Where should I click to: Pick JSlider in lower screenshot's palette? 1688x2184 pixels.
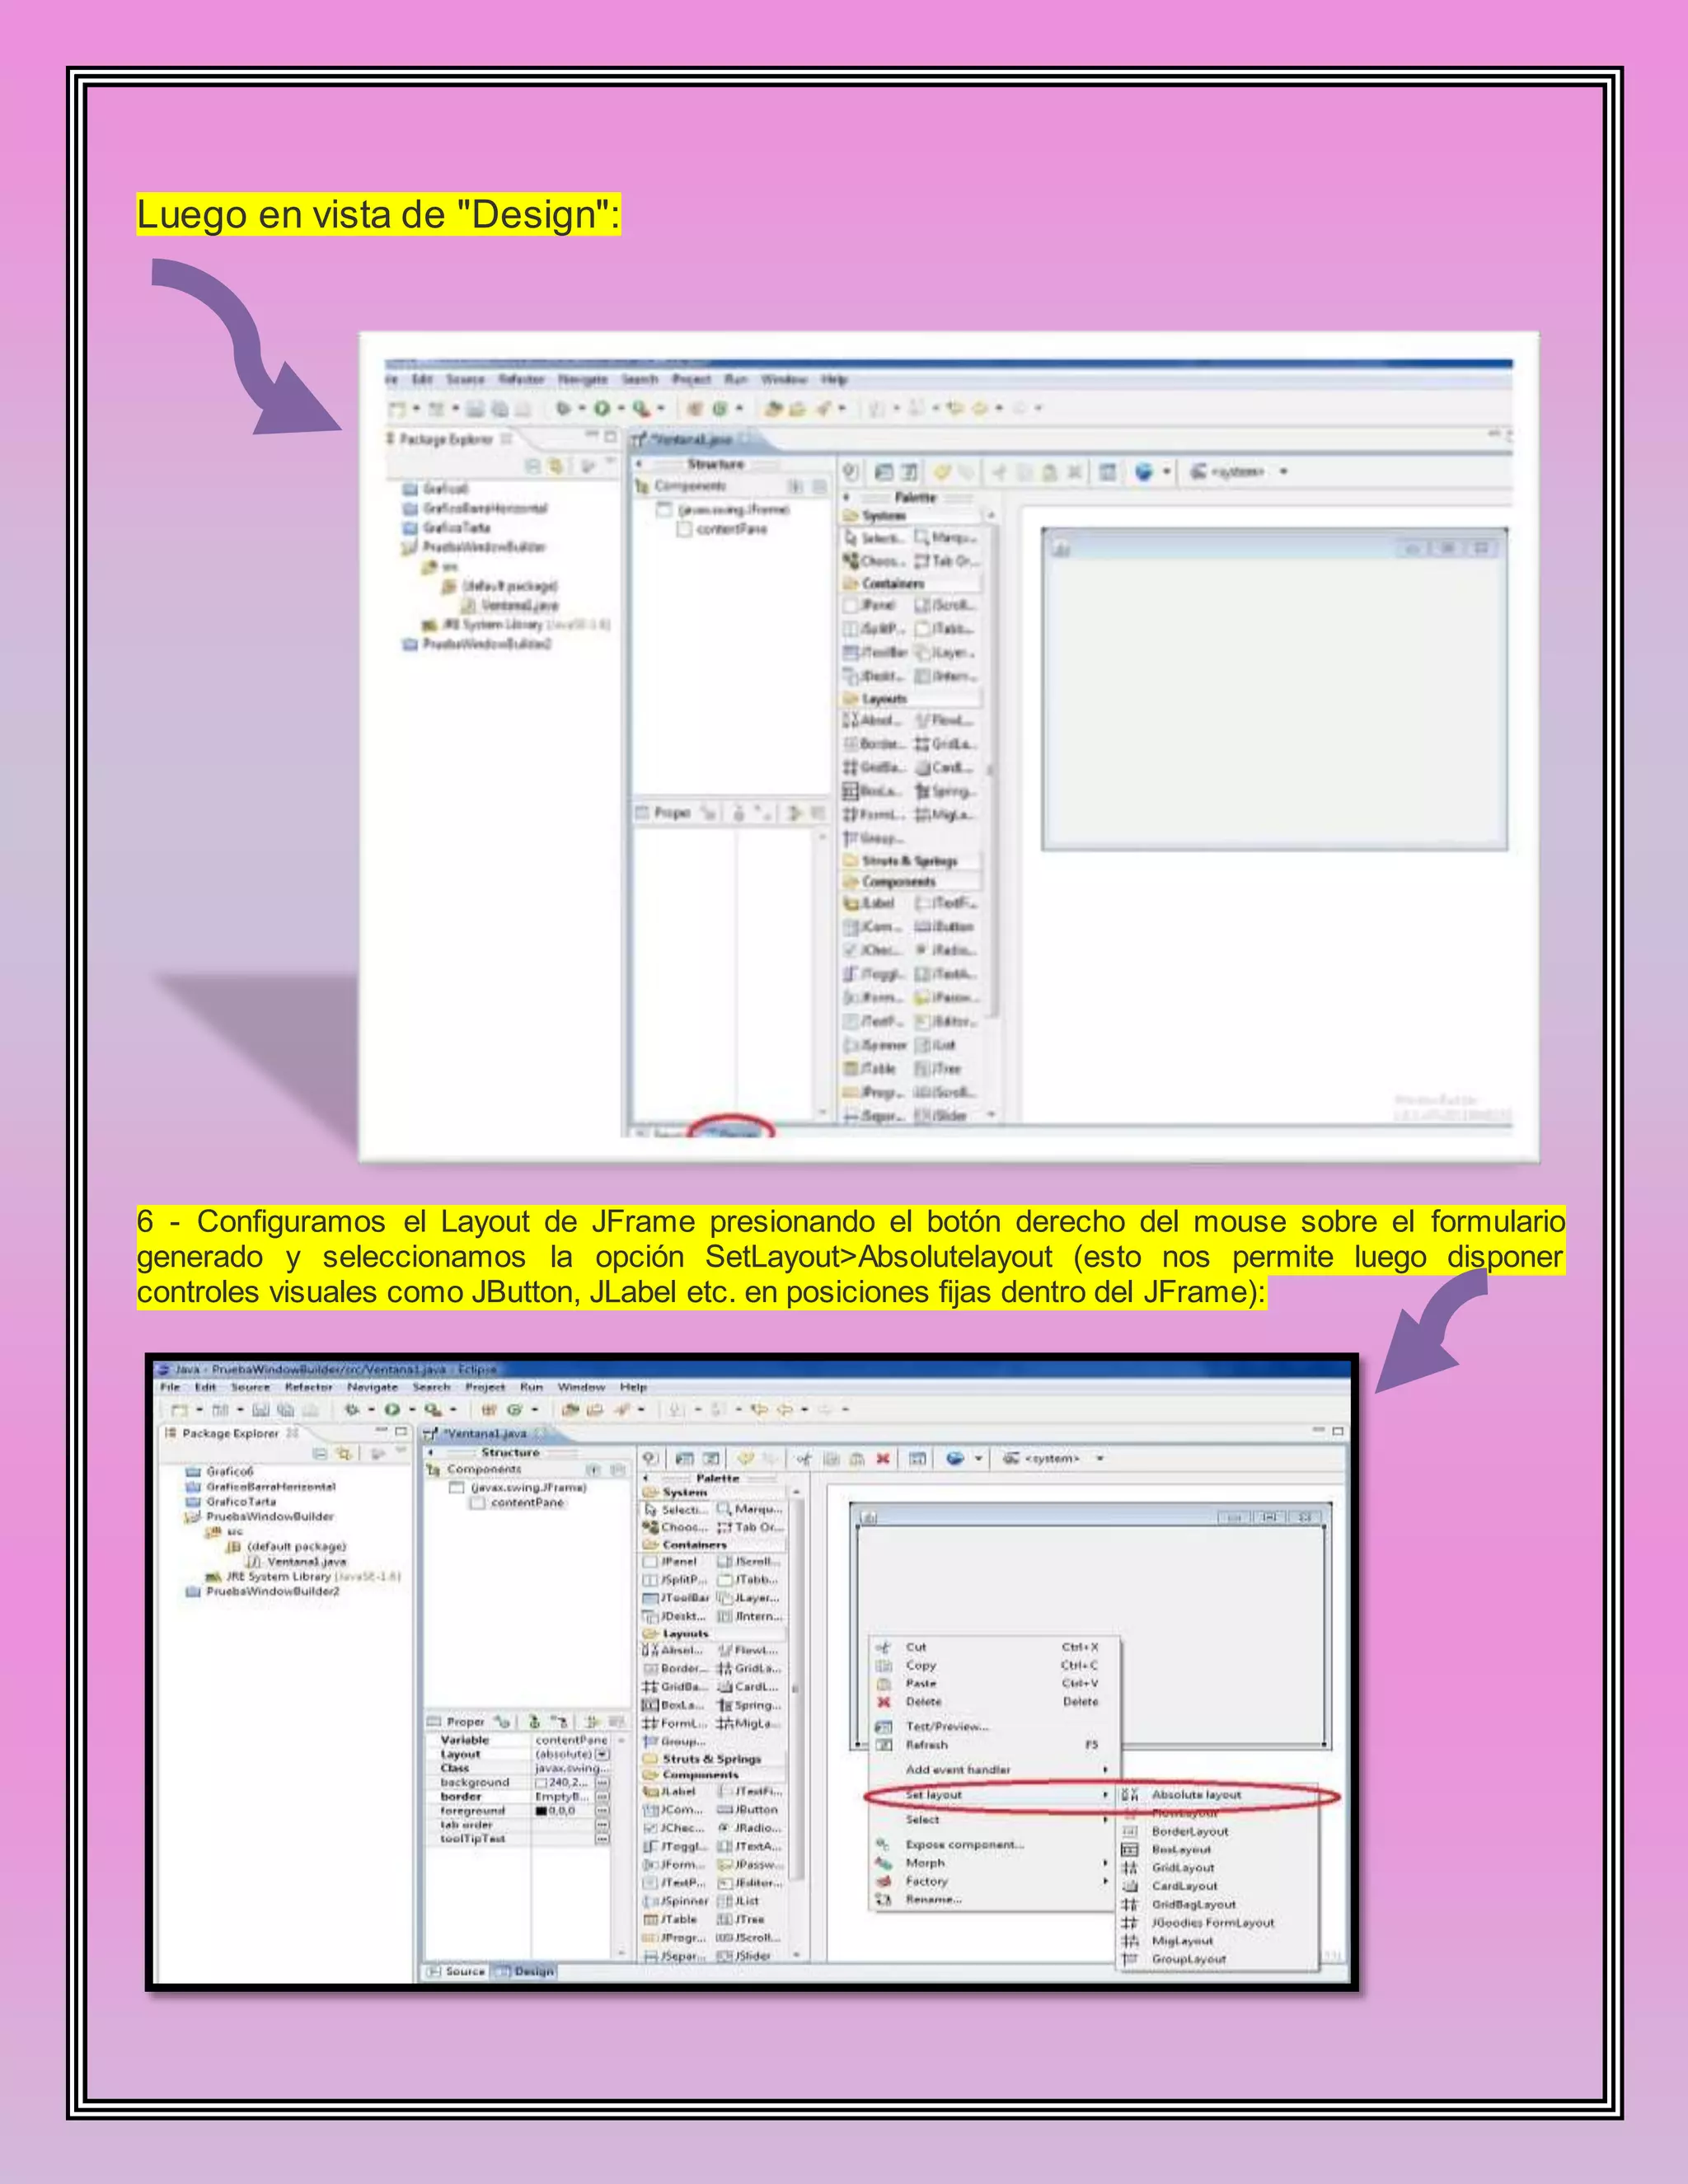click(745, 1956)
